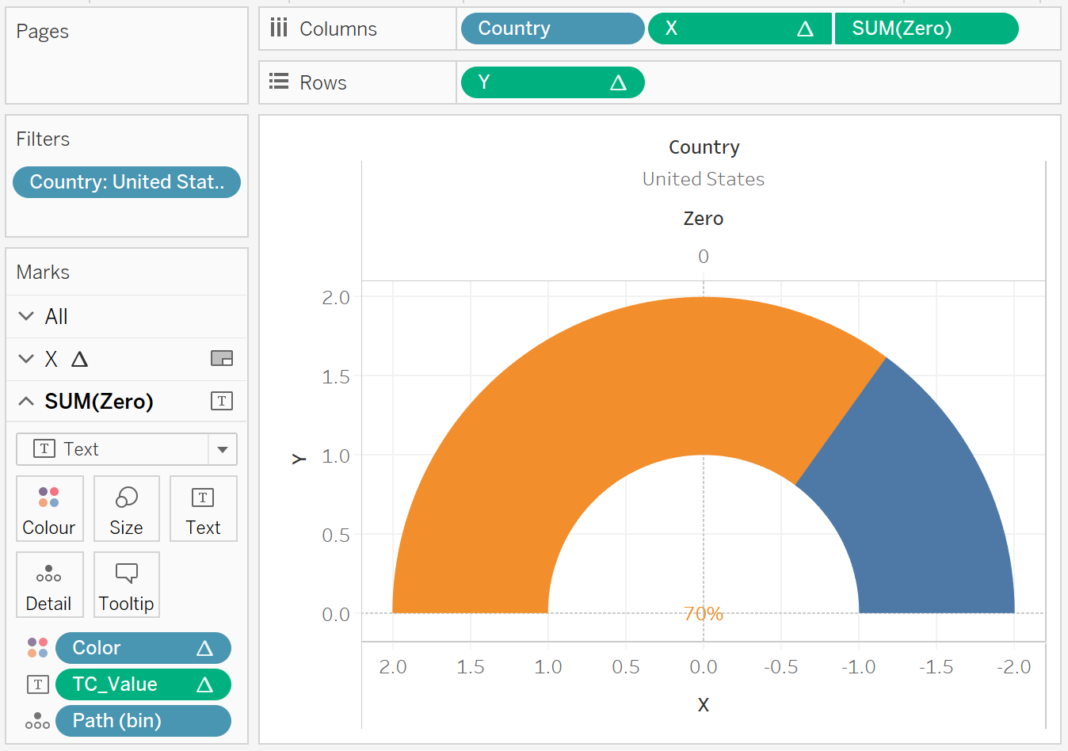Screen dimensions: 1068x751
Task: Select the Country: United States filter pill
Action: pos(127,182)
